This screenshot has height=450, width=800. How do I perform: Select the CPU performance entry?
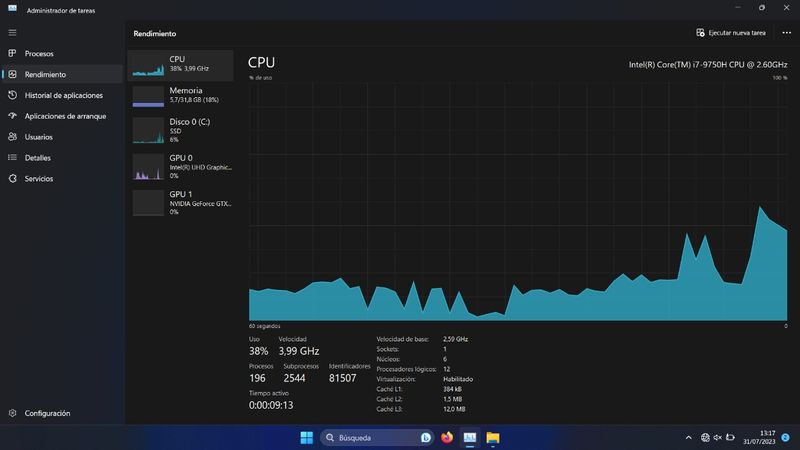pos(181,65)
